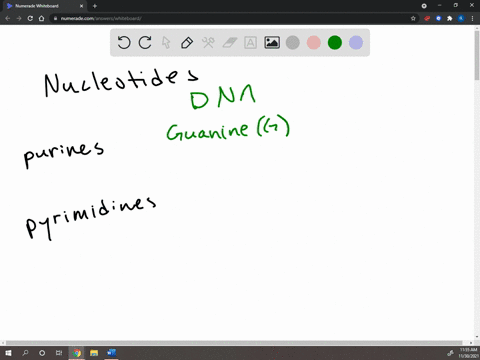The height and width of the screenshot is (360, 480).
Task: Undo the last whiteboard stroke
Action: pyautogui.click(x=124, y=43)
